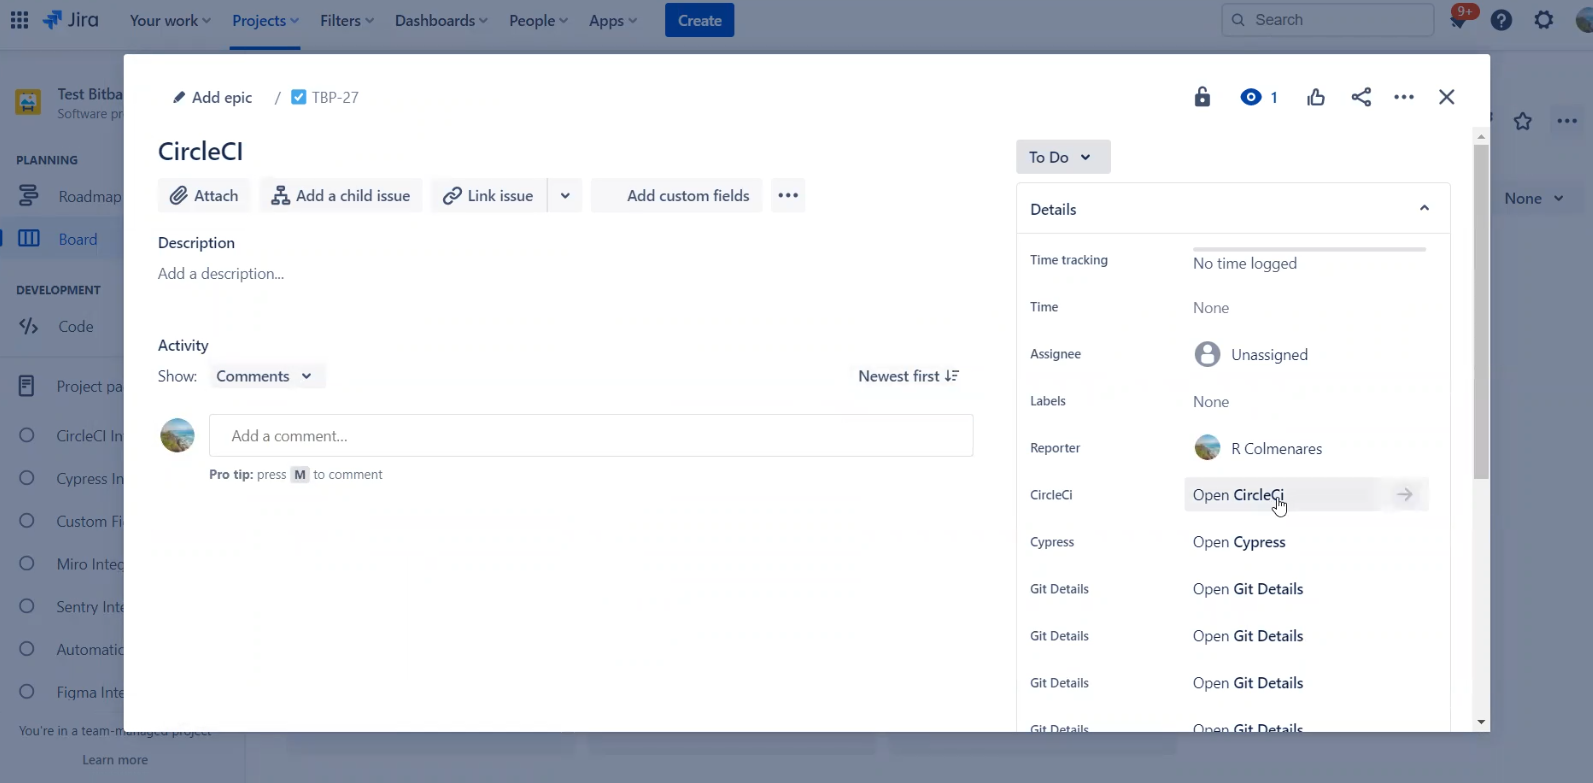The width and height of the screenshot is (1593, 783).
Task: Open the Dashboards menu
Action: click(441, 20)
